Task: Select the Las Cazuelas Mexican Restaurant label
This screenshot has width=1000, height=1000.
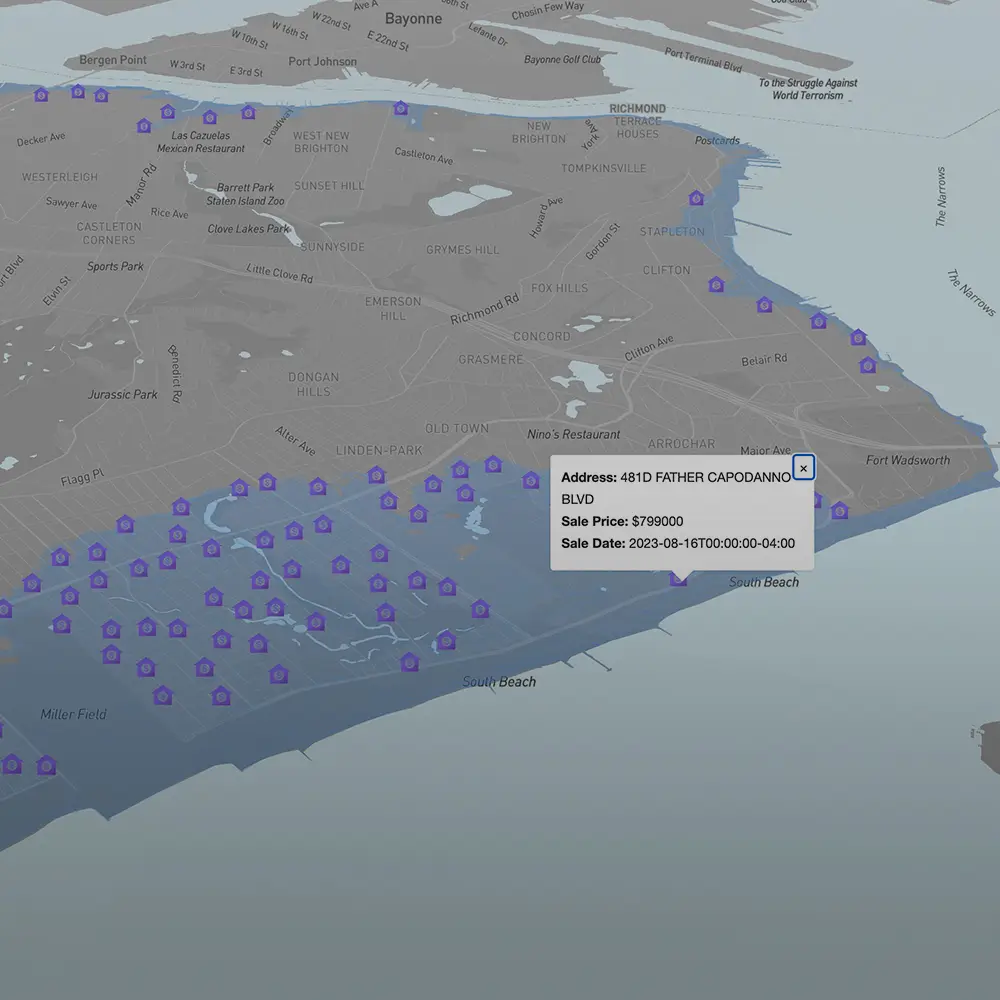Action: click(x=201, y=142)
